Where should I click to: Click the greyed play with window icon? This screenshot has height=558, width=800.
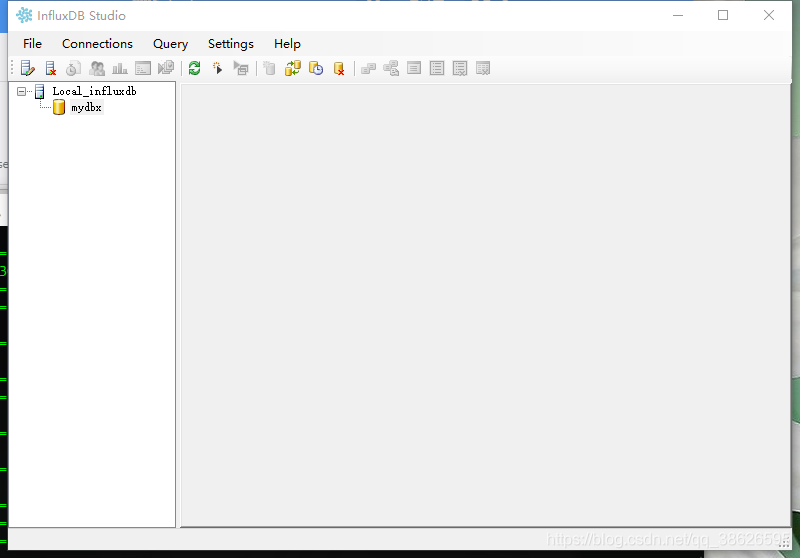[x=240, y=68]
